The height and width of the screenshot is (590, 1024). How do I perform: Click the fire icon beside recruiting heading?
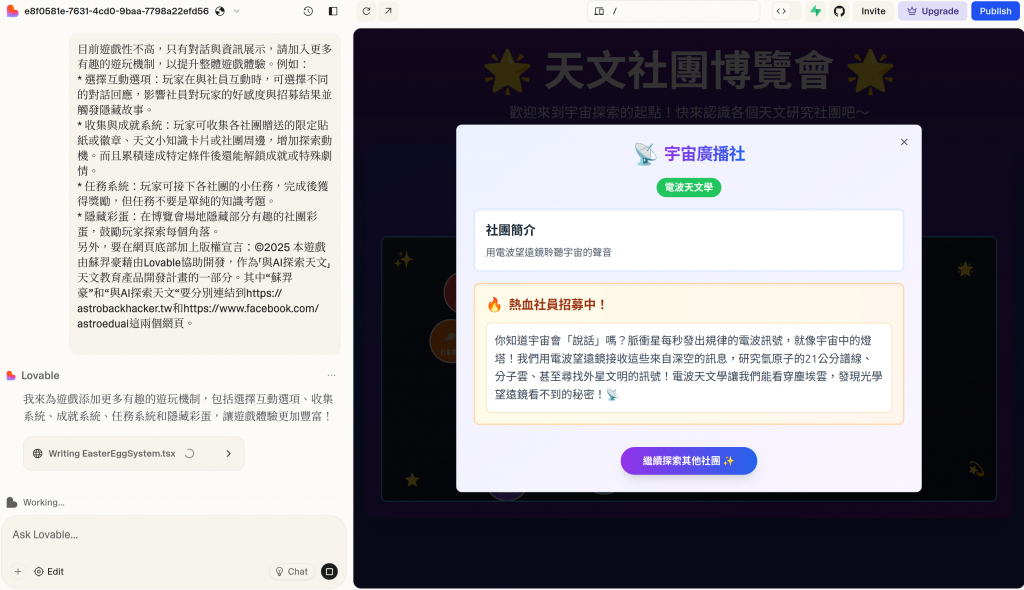pos(494,304)
